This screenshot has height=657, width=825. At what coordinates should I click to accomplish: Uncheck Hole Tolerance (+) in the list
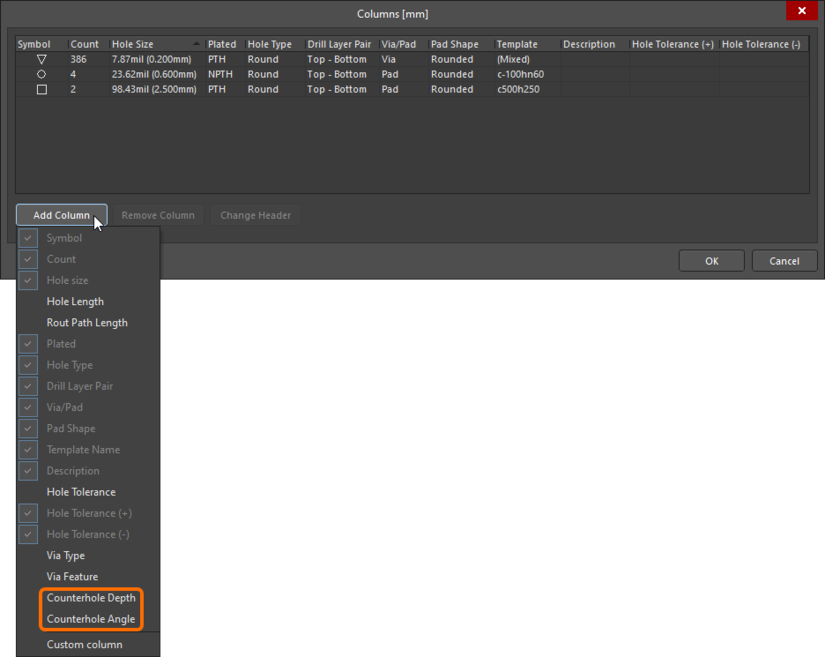27,513
